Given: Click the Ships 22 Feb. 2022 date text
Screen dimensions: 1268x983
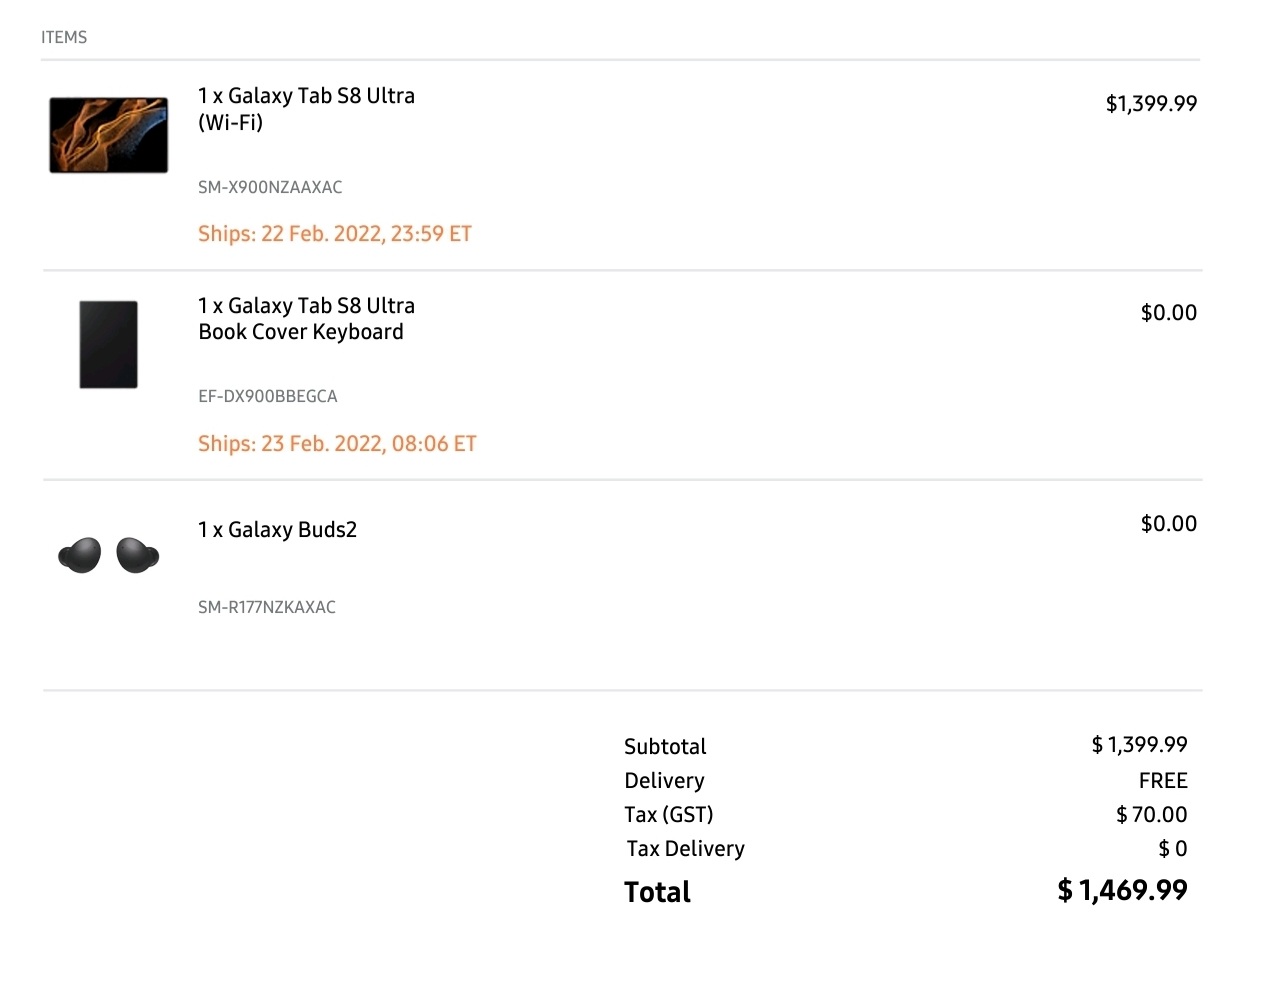Looking at the screenshot, I should click(335, 234).
